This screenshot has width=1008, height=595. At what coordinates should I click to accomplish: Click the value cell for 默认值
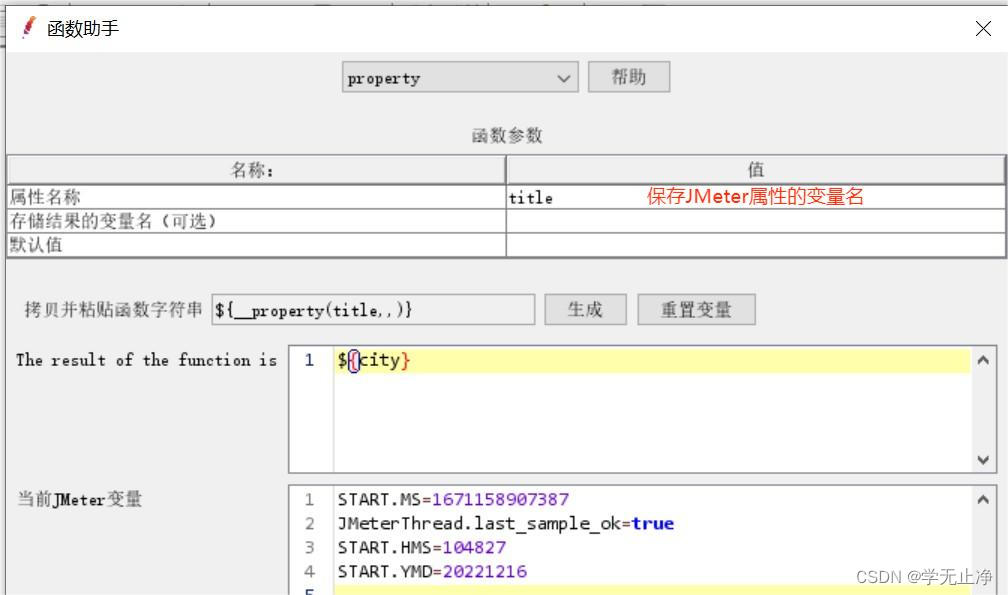pos(756,245)
